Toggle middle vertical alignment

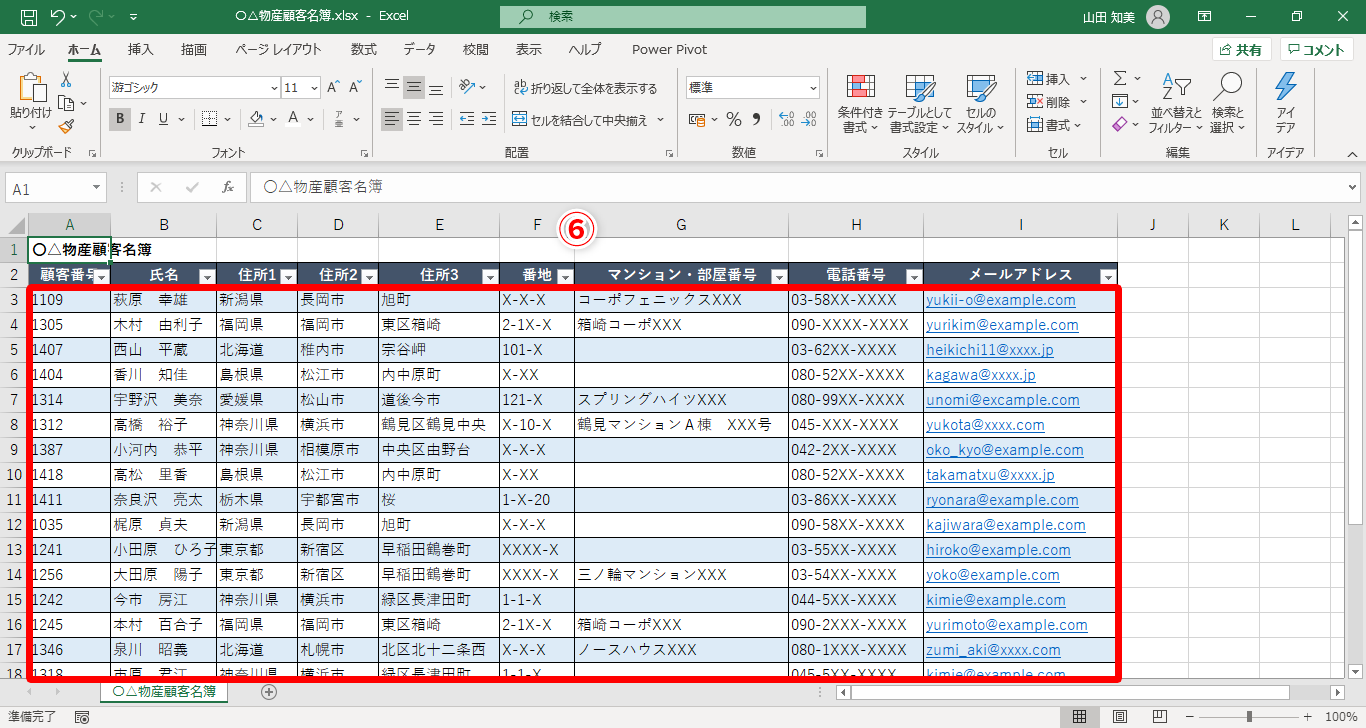(x=414, y=87)
